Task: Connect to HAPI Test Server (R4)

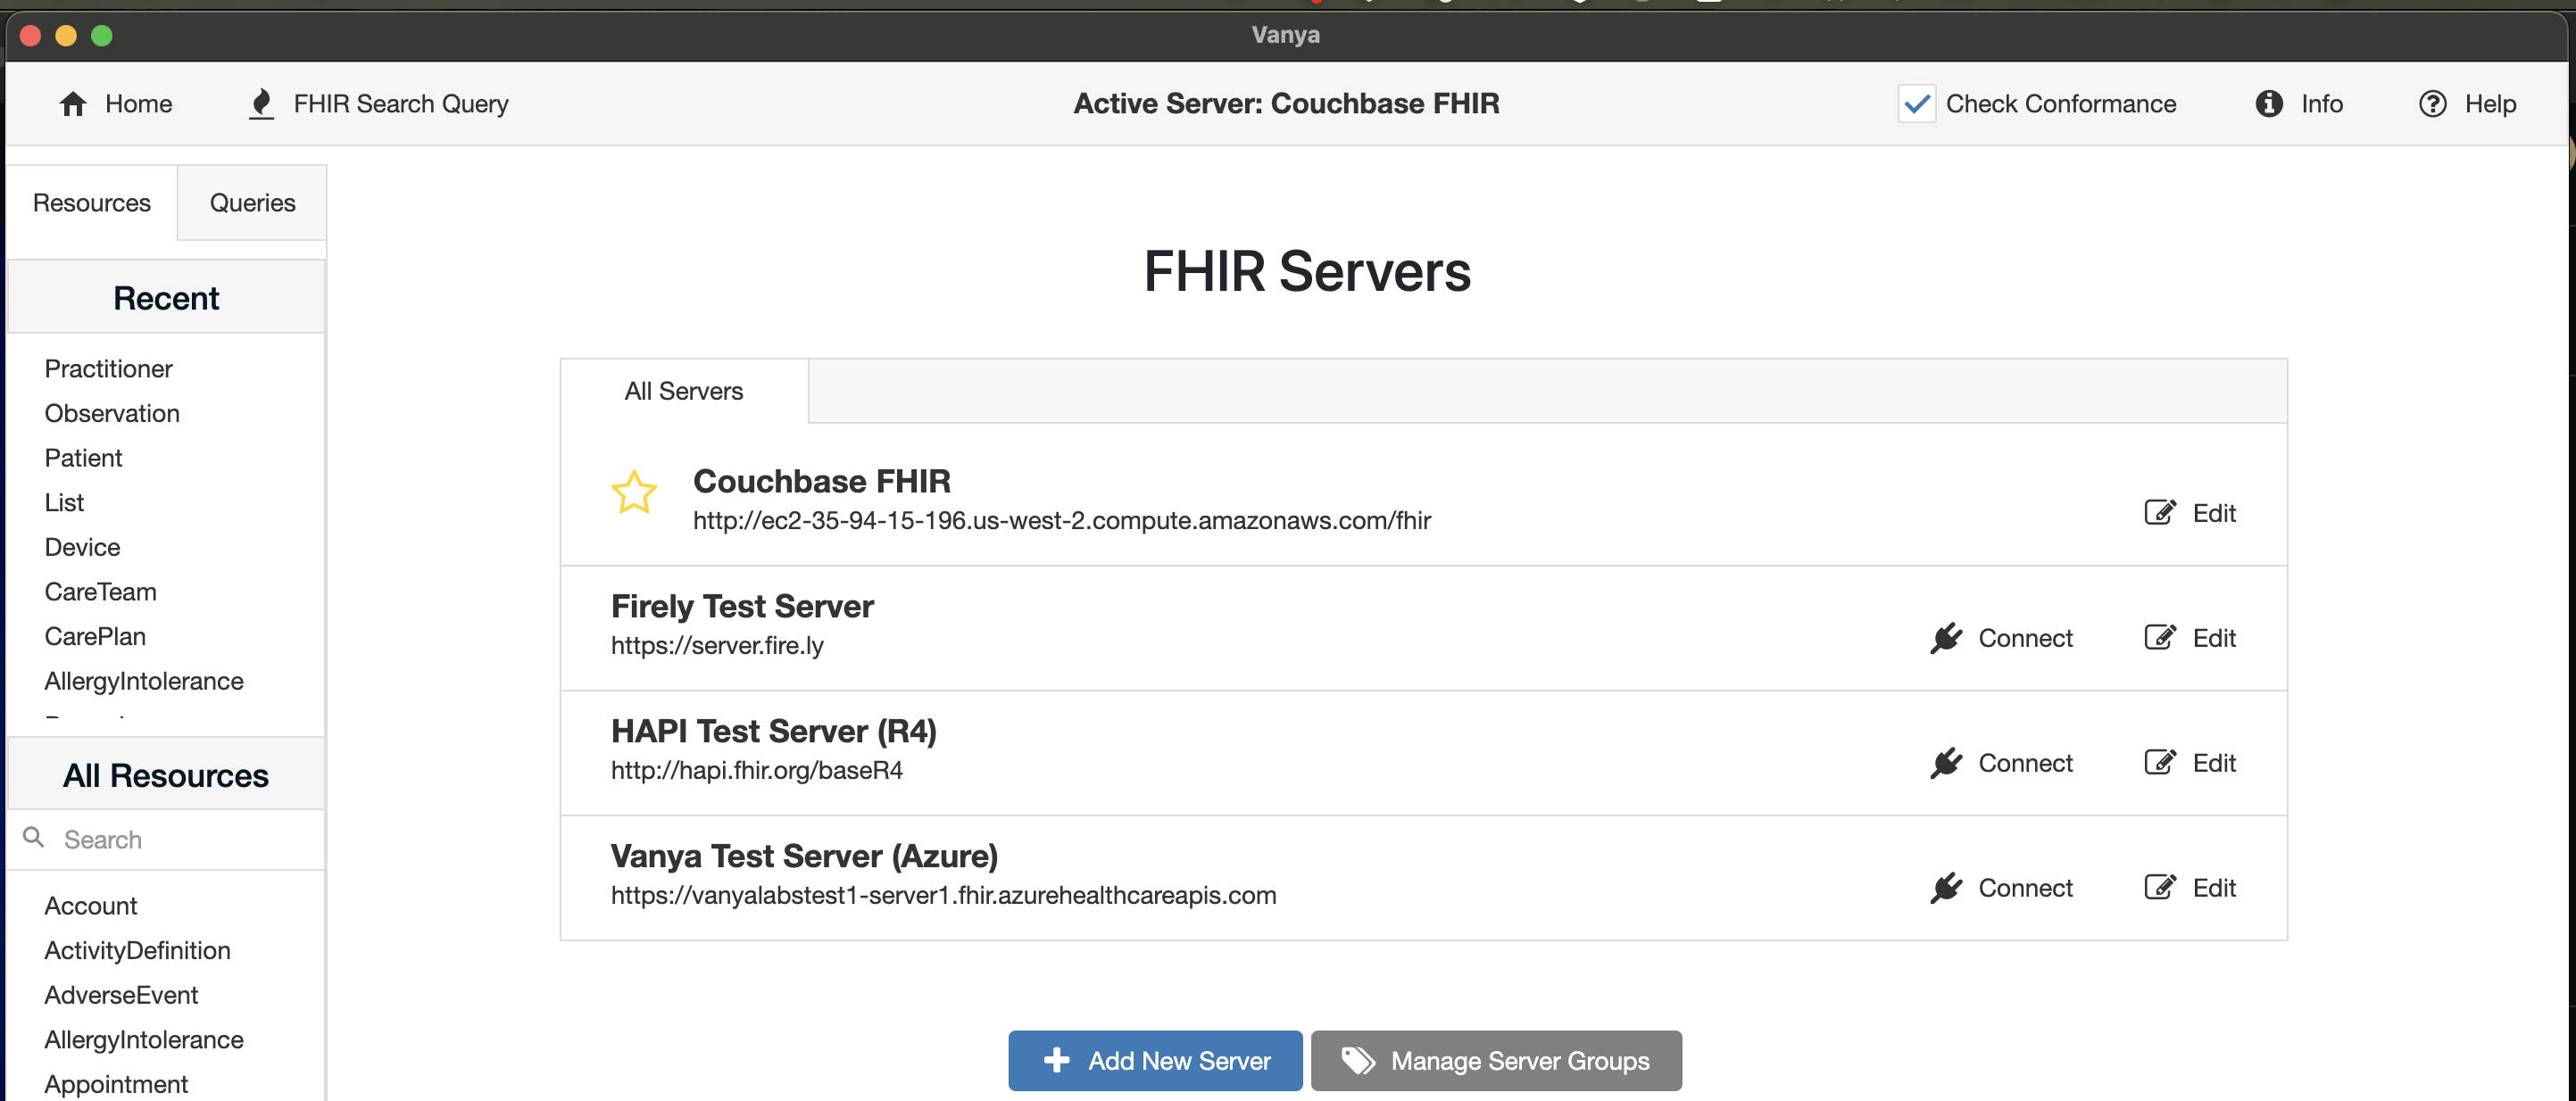Action: click(x=2003, y=763)
